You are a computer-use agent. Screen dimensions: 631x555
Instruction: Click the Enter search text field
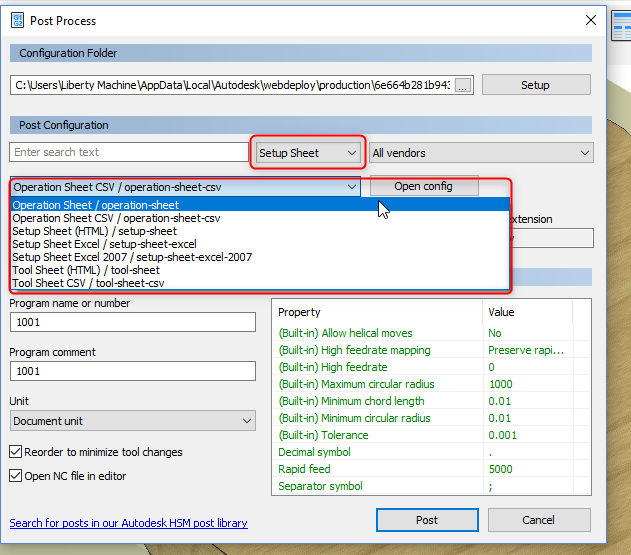(x=128, y=153)
